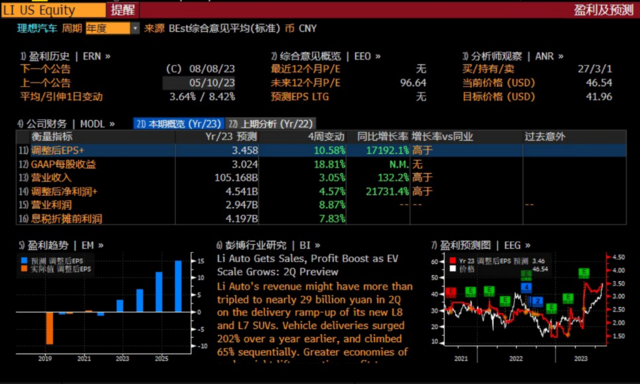
Task: Click the LI US Equity ticker field
Action: [x=53, y=10]
